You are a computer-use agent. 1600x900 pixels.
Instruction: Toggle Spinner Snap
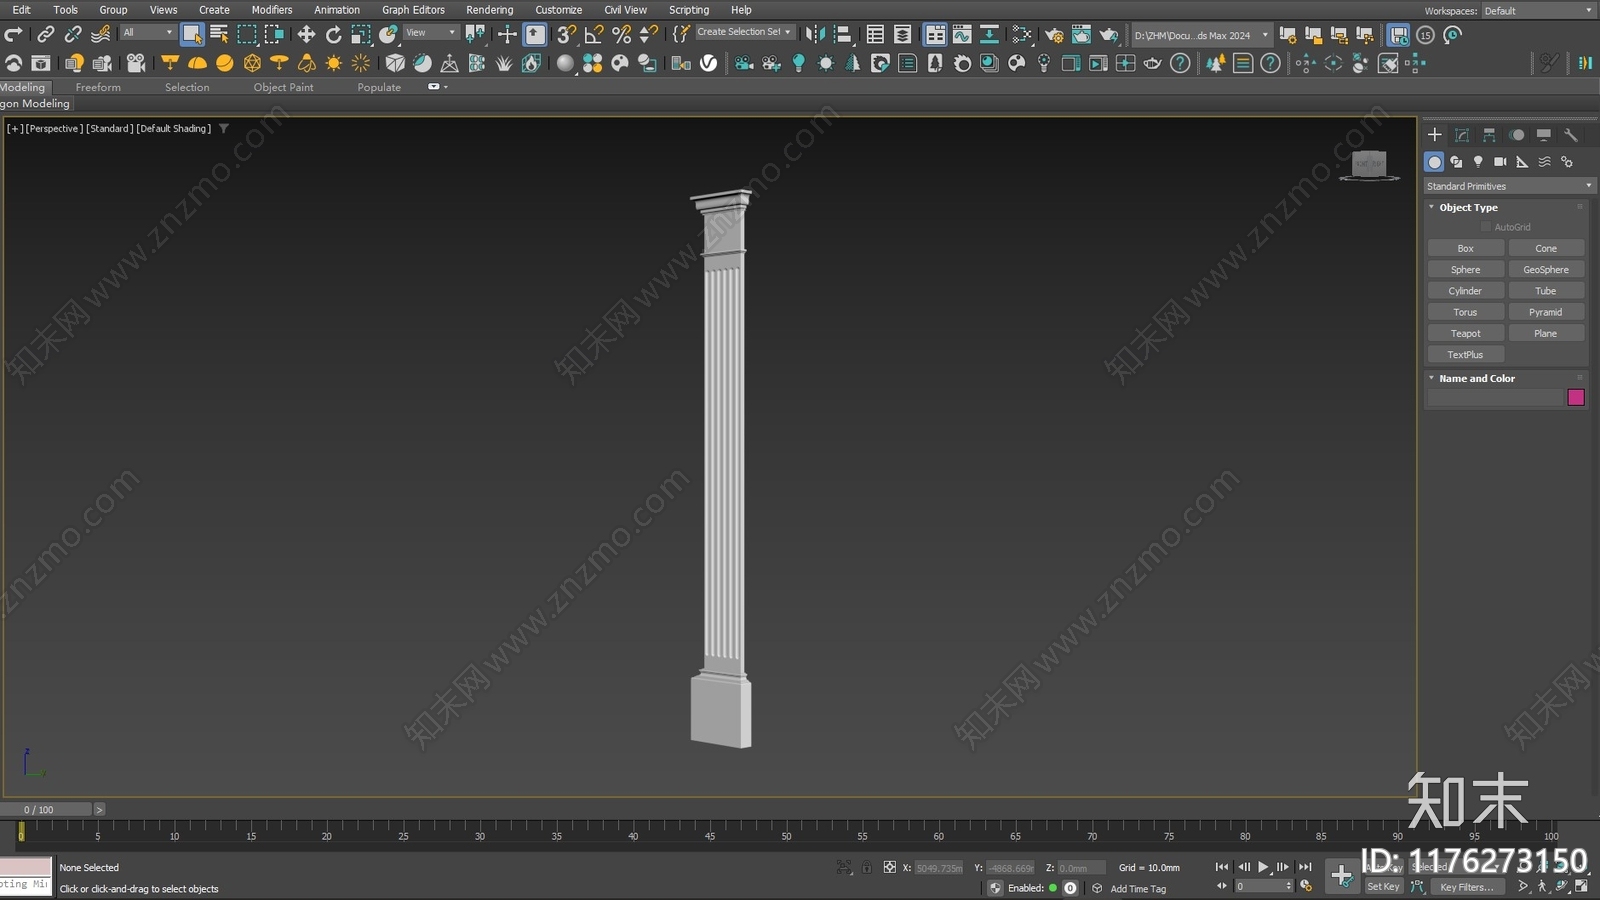click(649, 35)
